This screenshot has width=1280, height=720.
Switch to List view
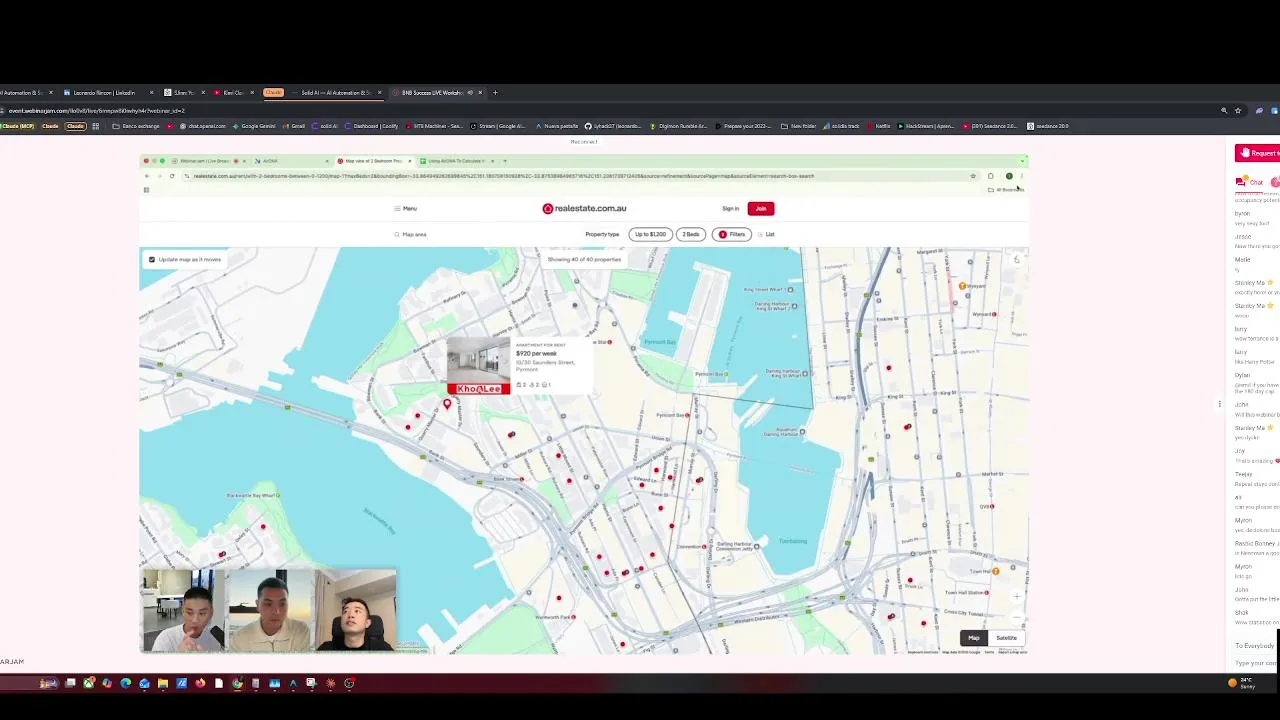tap(767, 234)
